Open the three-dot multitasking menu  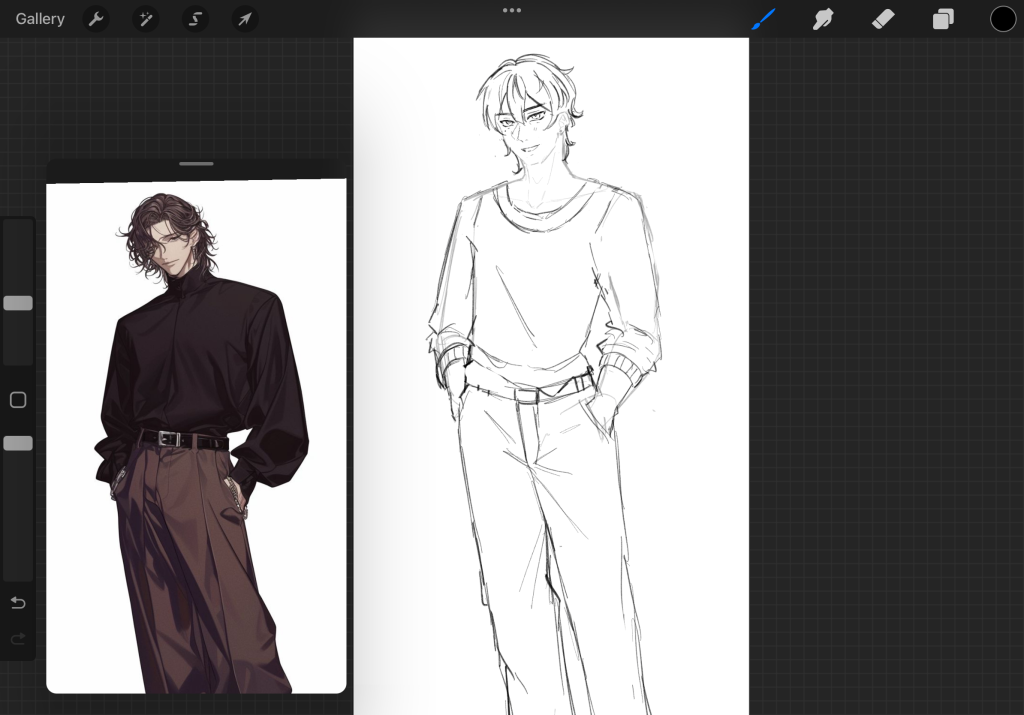(x=512, y=10)
